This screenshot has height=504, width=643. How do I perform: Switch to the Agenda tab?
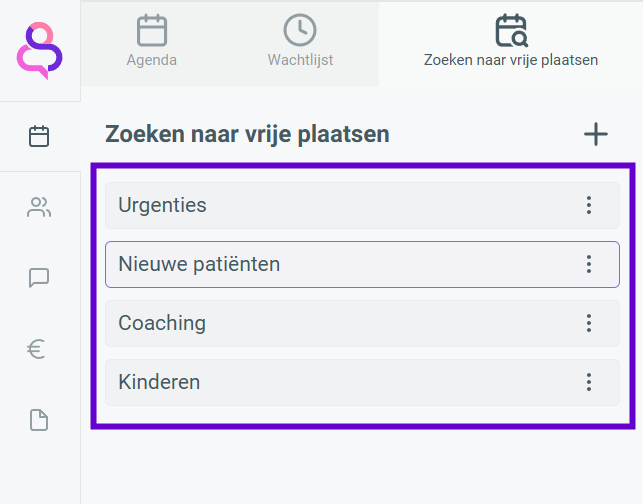click(x=152, y=43)
